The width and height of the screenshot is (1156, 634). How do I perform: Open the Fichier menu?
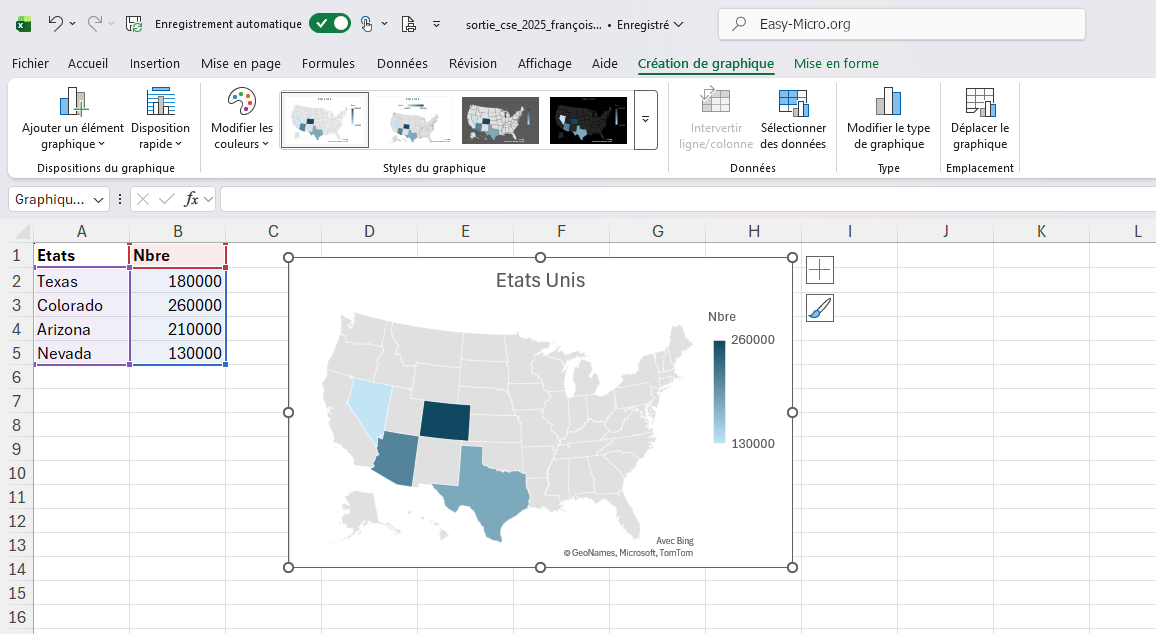[30, 63]
